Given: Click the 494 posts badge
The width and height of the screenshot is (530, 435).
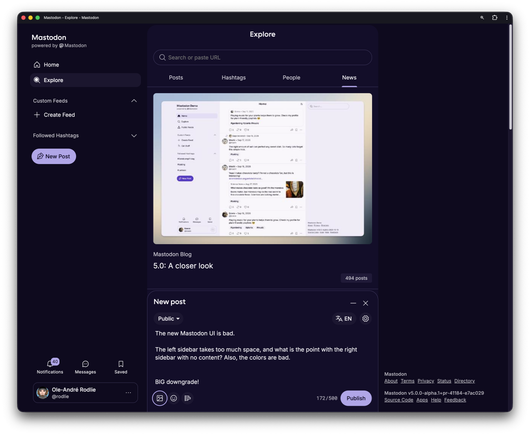Looking at the screenshot, I should click(x=356, y=278).
